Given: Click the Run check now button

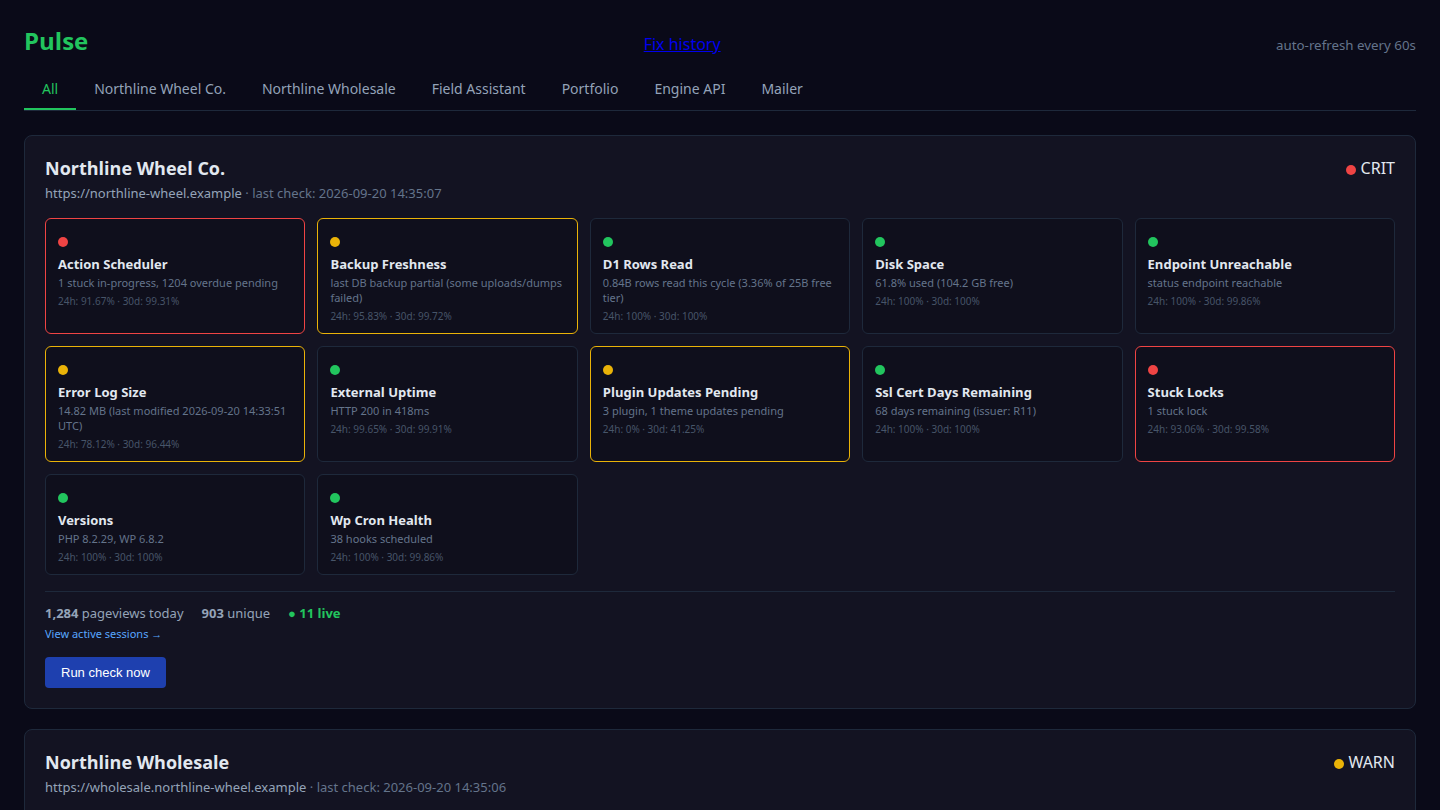Looking at the screenshot, I should (x=105, y=672).
